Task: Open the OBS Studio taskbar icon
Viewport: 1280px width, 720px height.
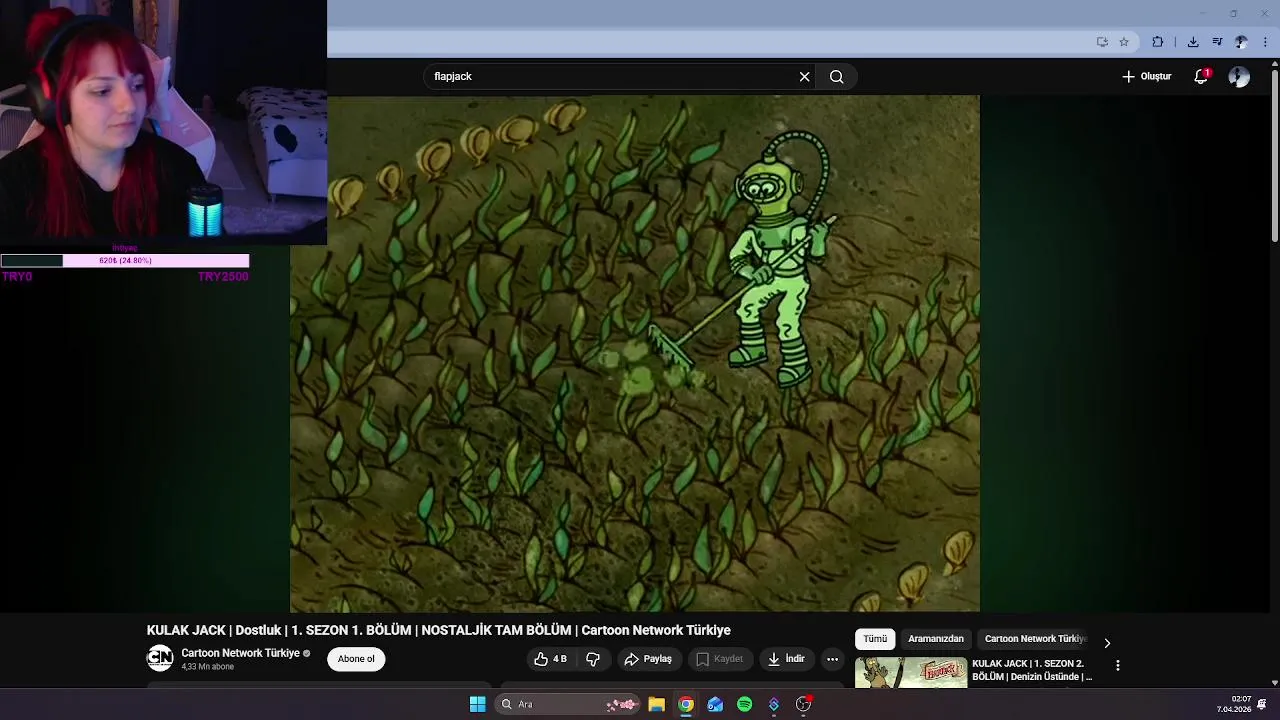Action: pos(803,704)
